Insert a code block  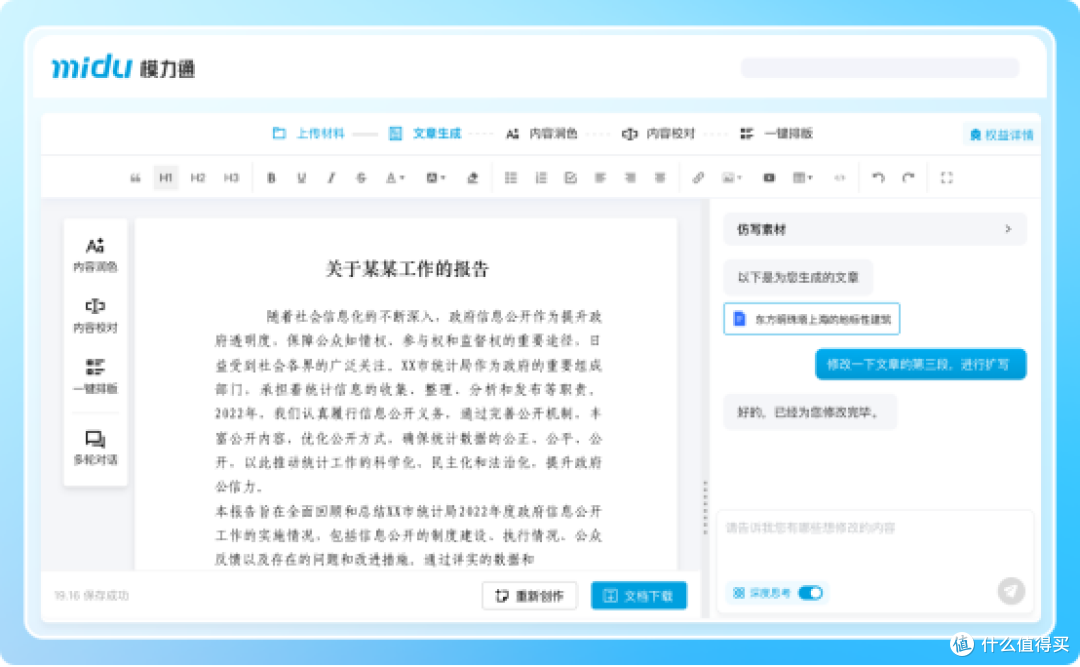pyautogui.click(x=839, y=178)
